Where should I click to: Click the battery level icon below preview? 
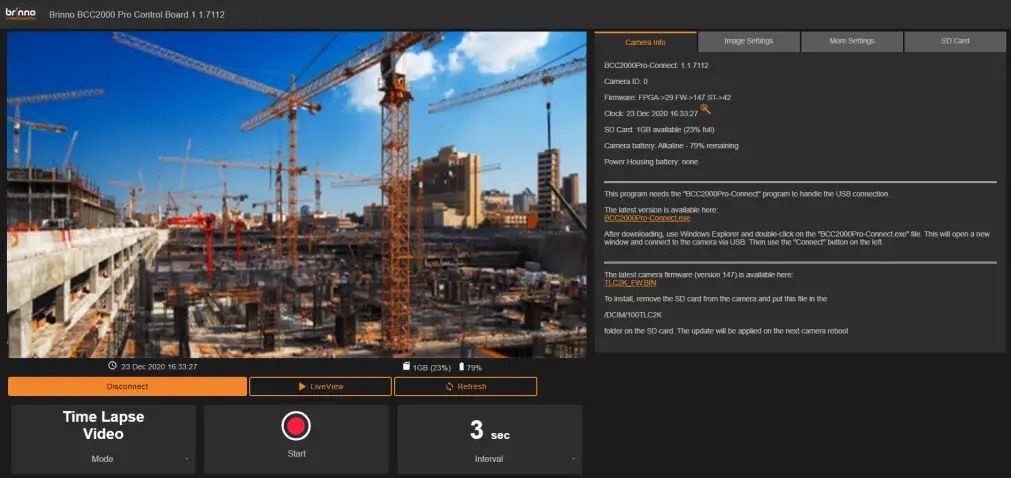[x=461, y=367]
